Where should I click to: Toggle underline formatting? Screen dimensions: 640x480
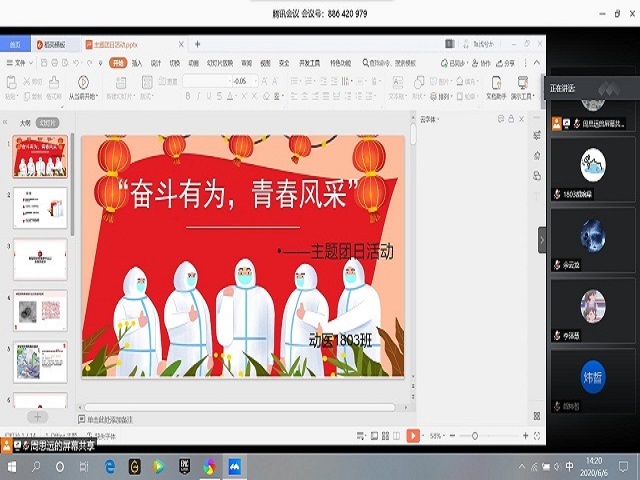pos(209,96)
